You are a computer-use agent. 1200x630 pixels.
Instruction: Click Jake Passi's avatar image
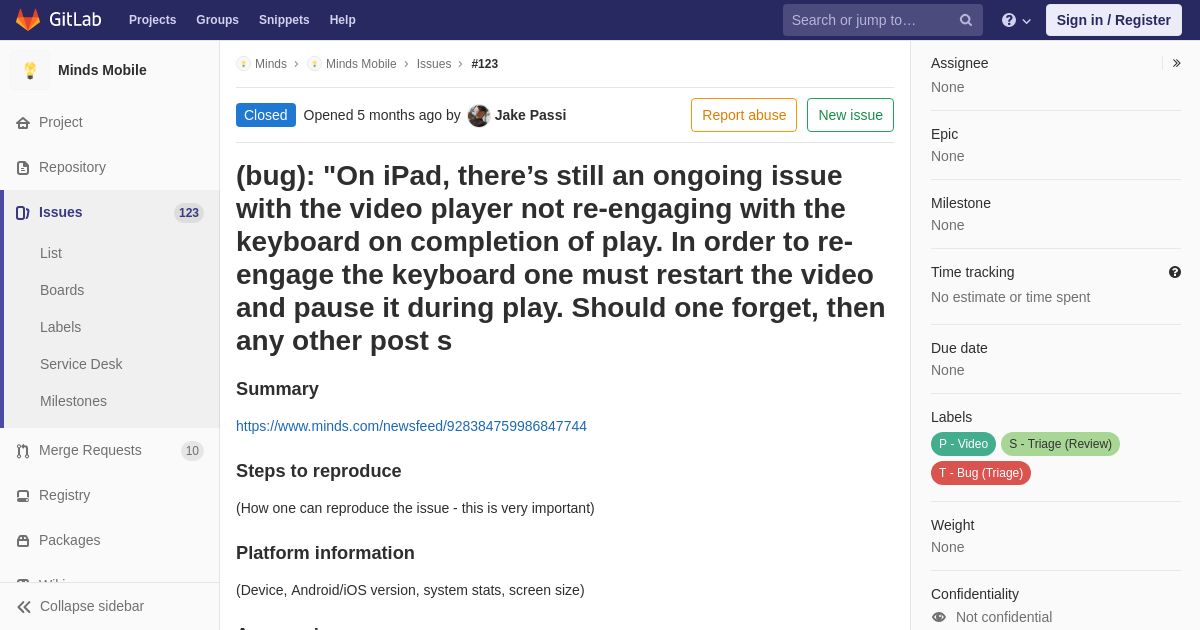479,116
